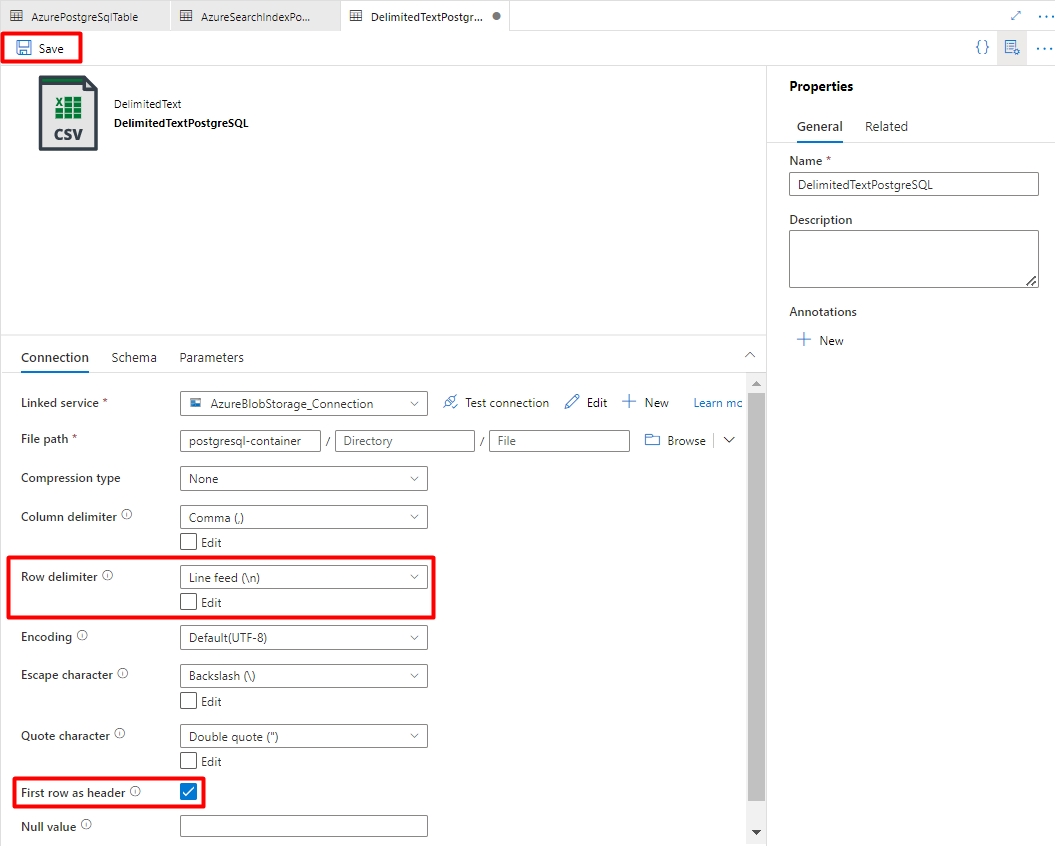This screenshot has height=846, width=1055.
Task: Click info icon next to Column delimiter
Action: point(126,515)
